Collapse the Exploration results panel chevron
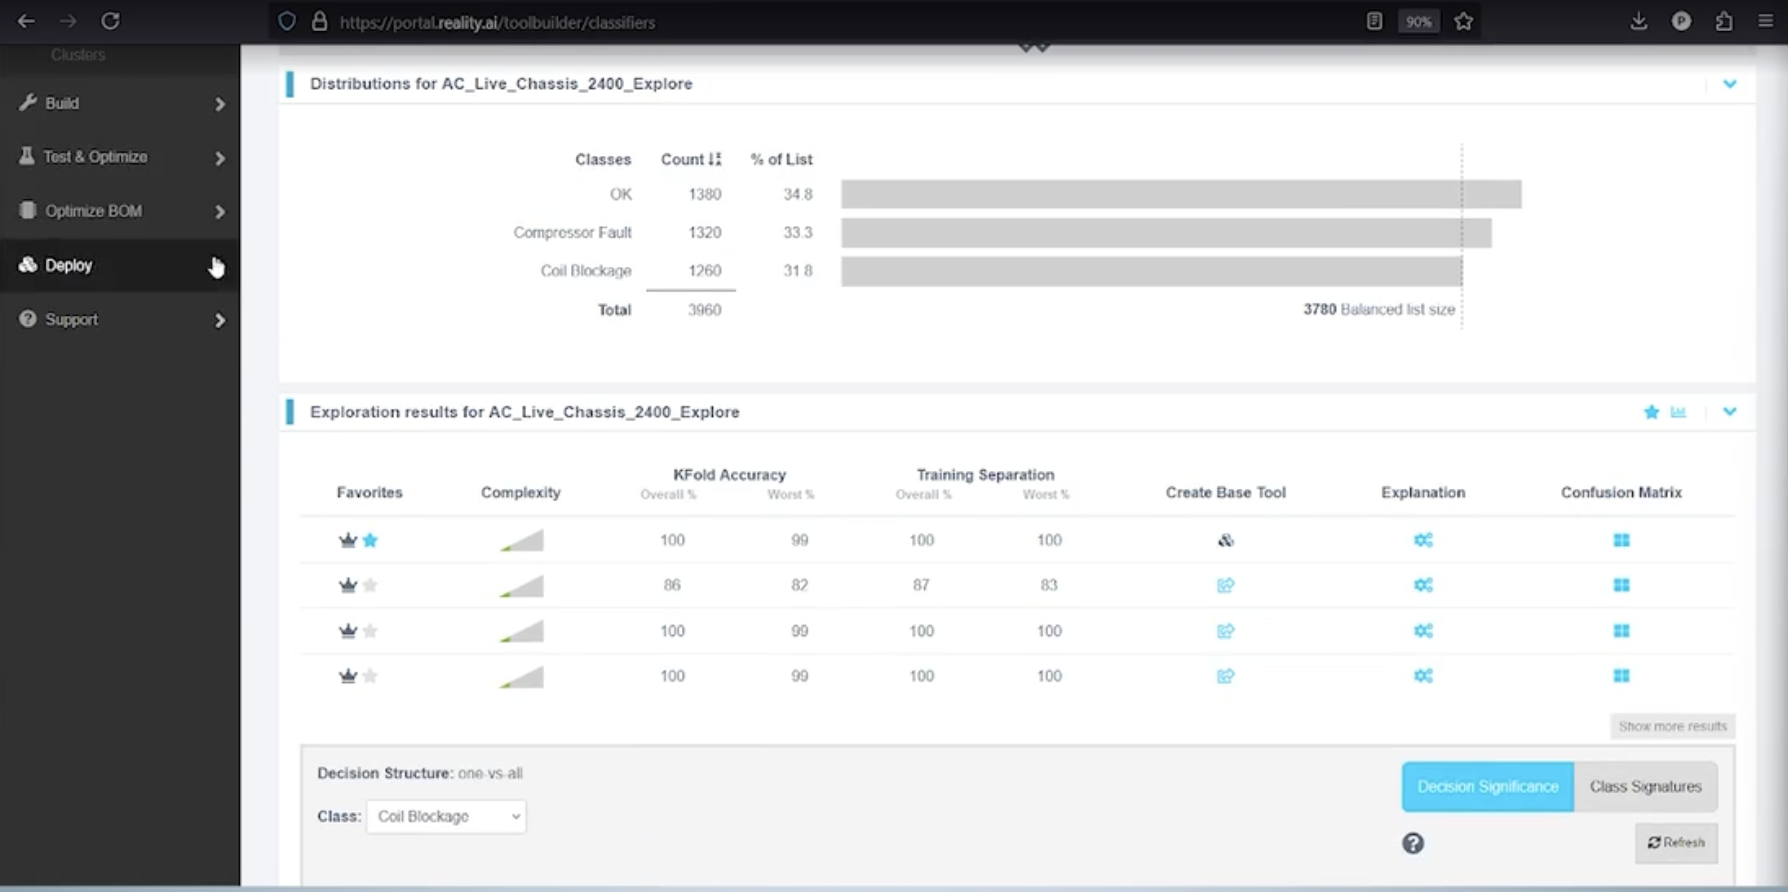Screen dimensions: 1788x892 pos(1730,412)
